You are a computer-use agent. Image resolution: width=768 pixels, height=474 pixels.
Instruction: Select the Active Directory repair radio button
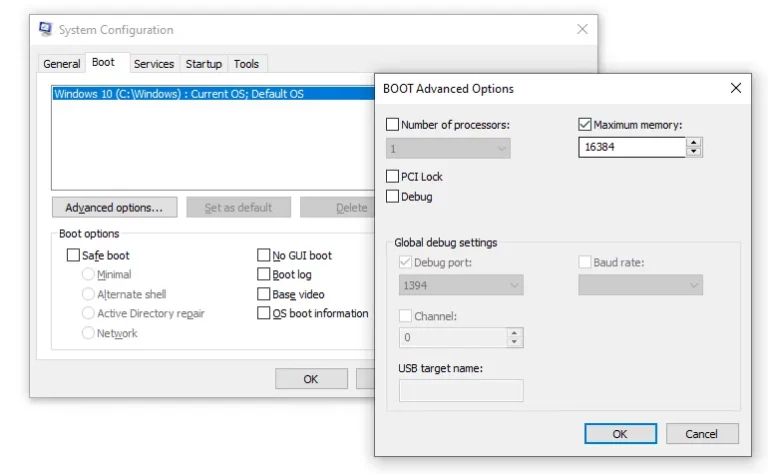click(x=88, y=313)
